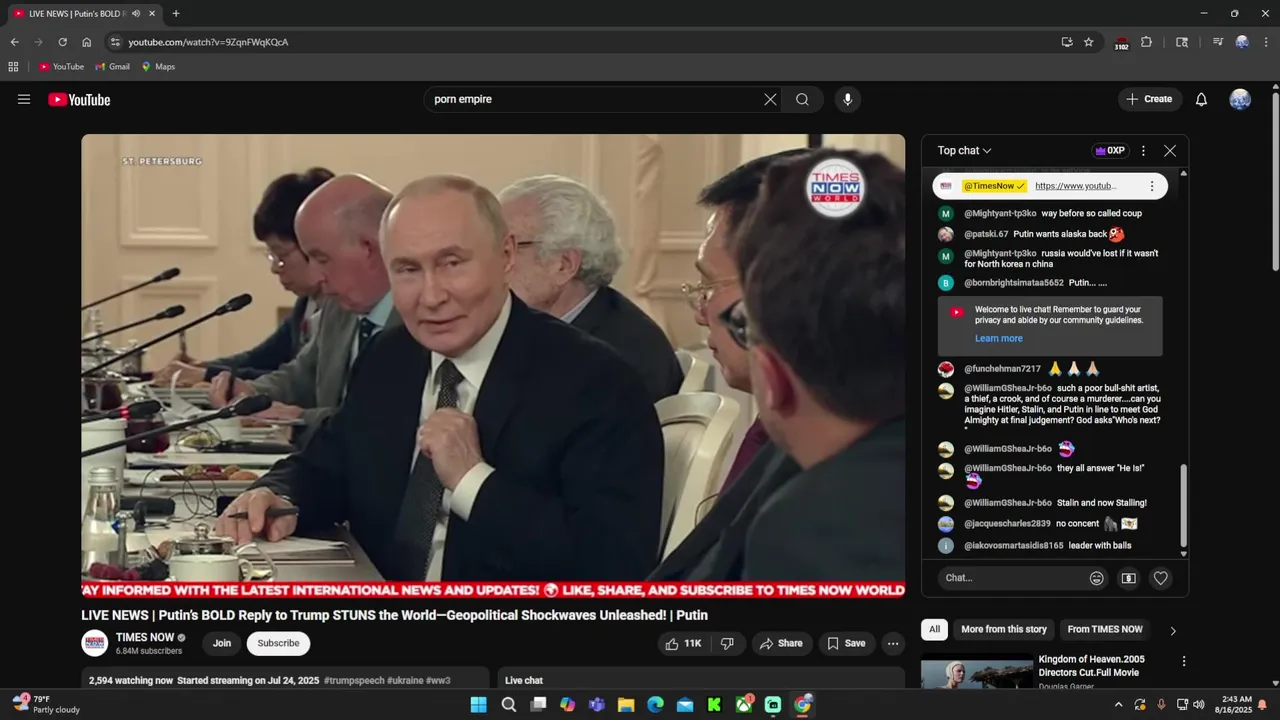
Task: Open TIMES NOW channel avatar
Action: (x=95, y=643)
